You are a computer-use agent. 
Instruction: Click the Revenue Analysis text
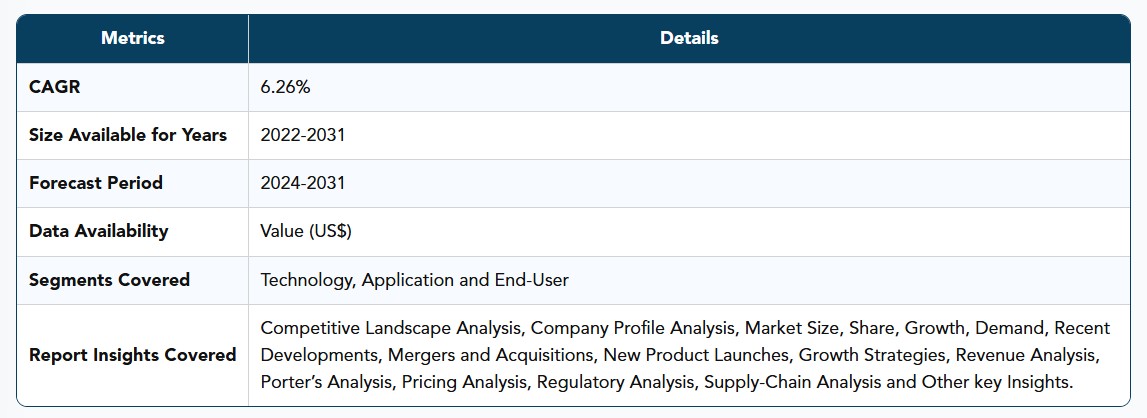point(1027,355)
